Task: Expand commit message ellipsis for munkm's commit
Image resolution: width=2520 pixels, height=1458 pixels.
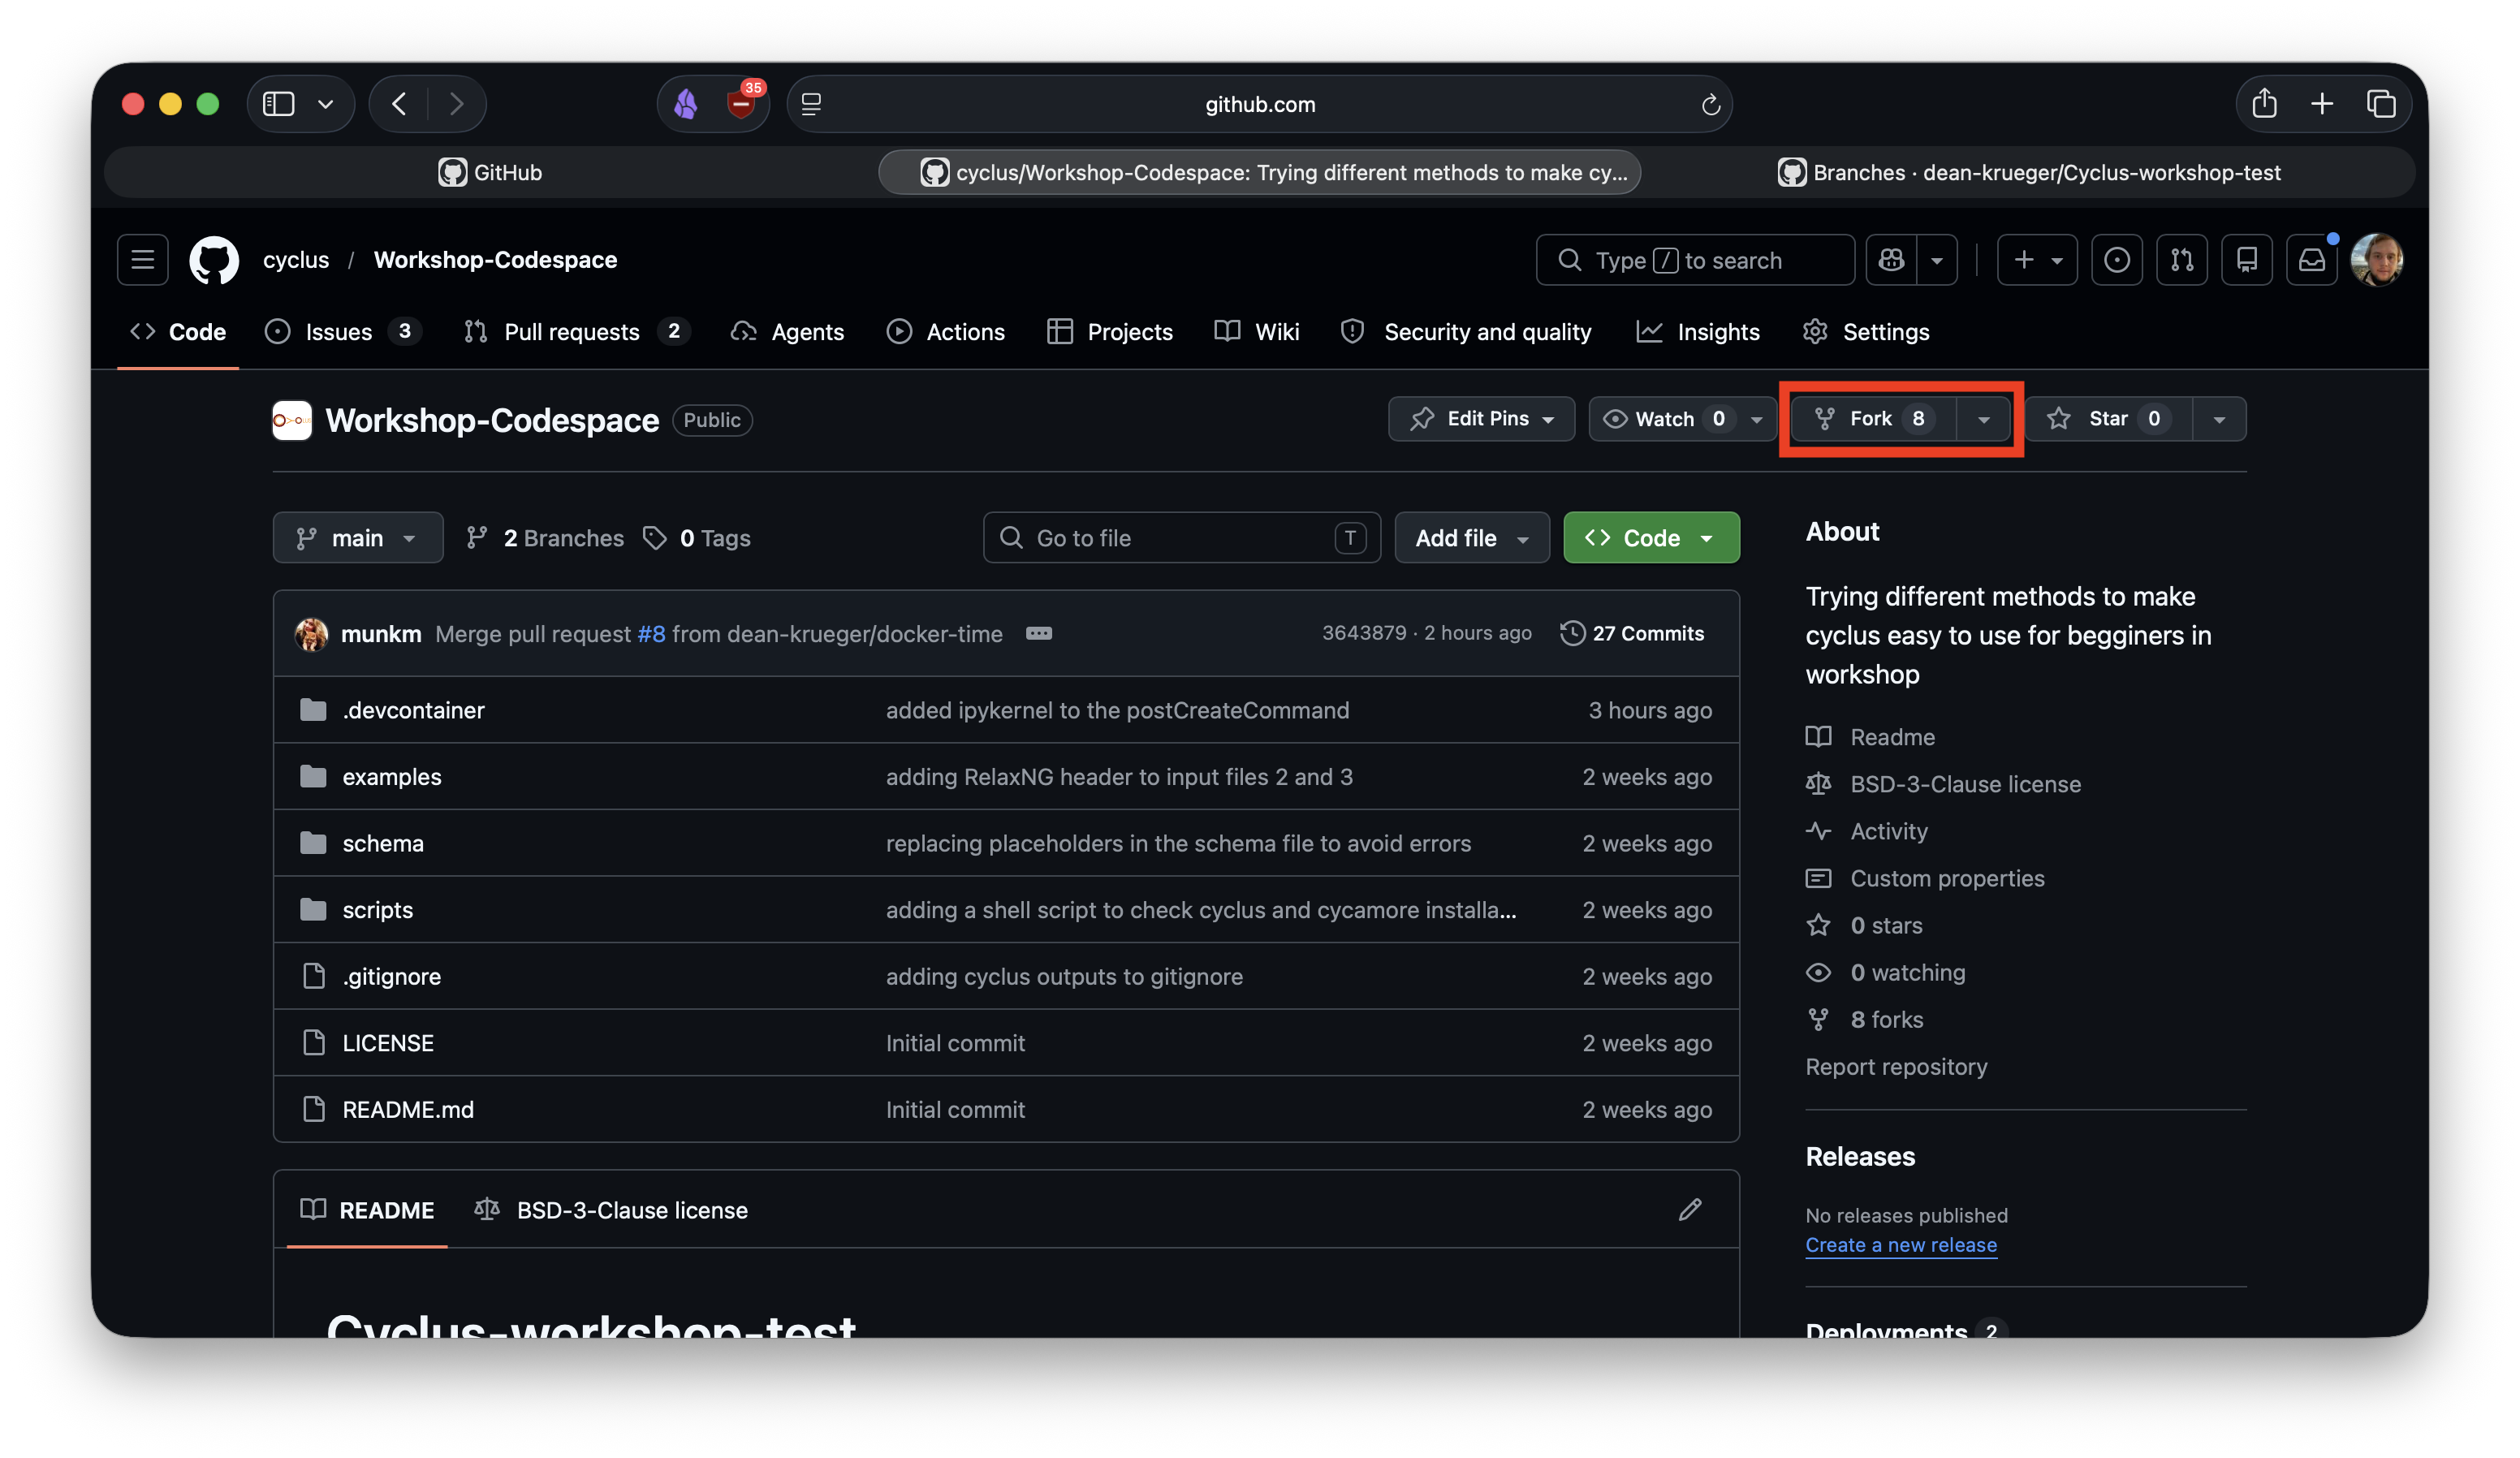Action: tap(1039, 633)
